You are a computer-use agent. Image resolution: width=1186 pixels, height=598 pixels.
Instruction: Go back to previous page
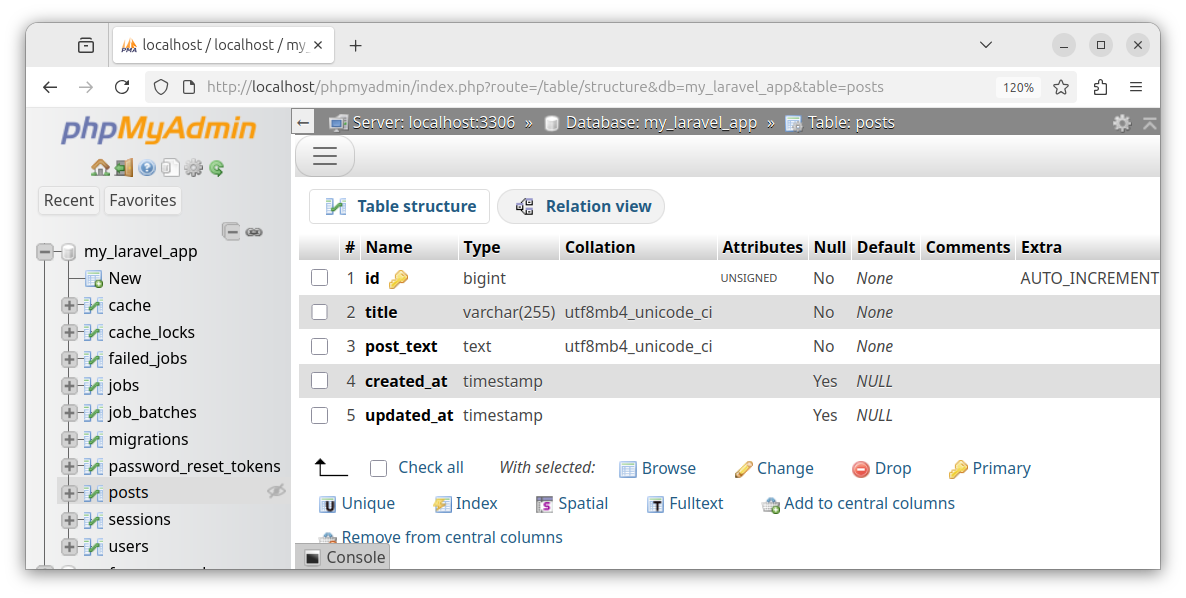(50, 87)
